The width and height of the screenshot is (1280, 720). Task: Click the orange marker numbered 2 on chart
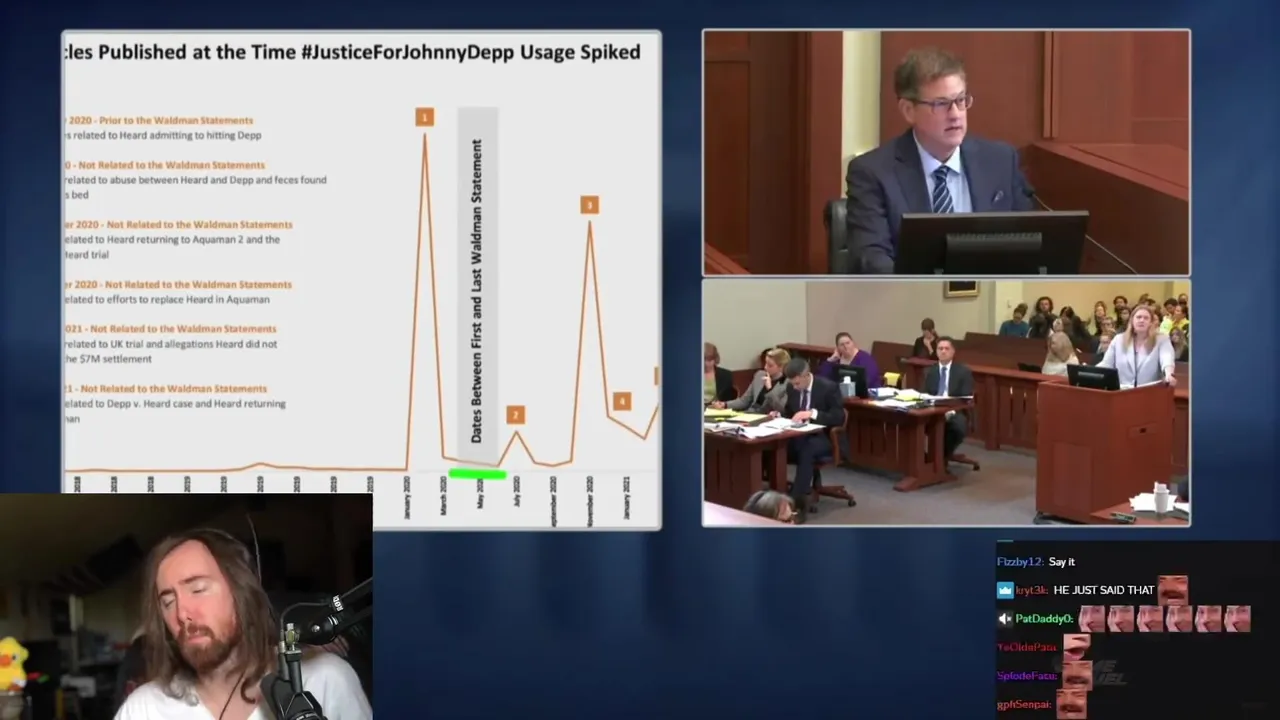(515, 415)
